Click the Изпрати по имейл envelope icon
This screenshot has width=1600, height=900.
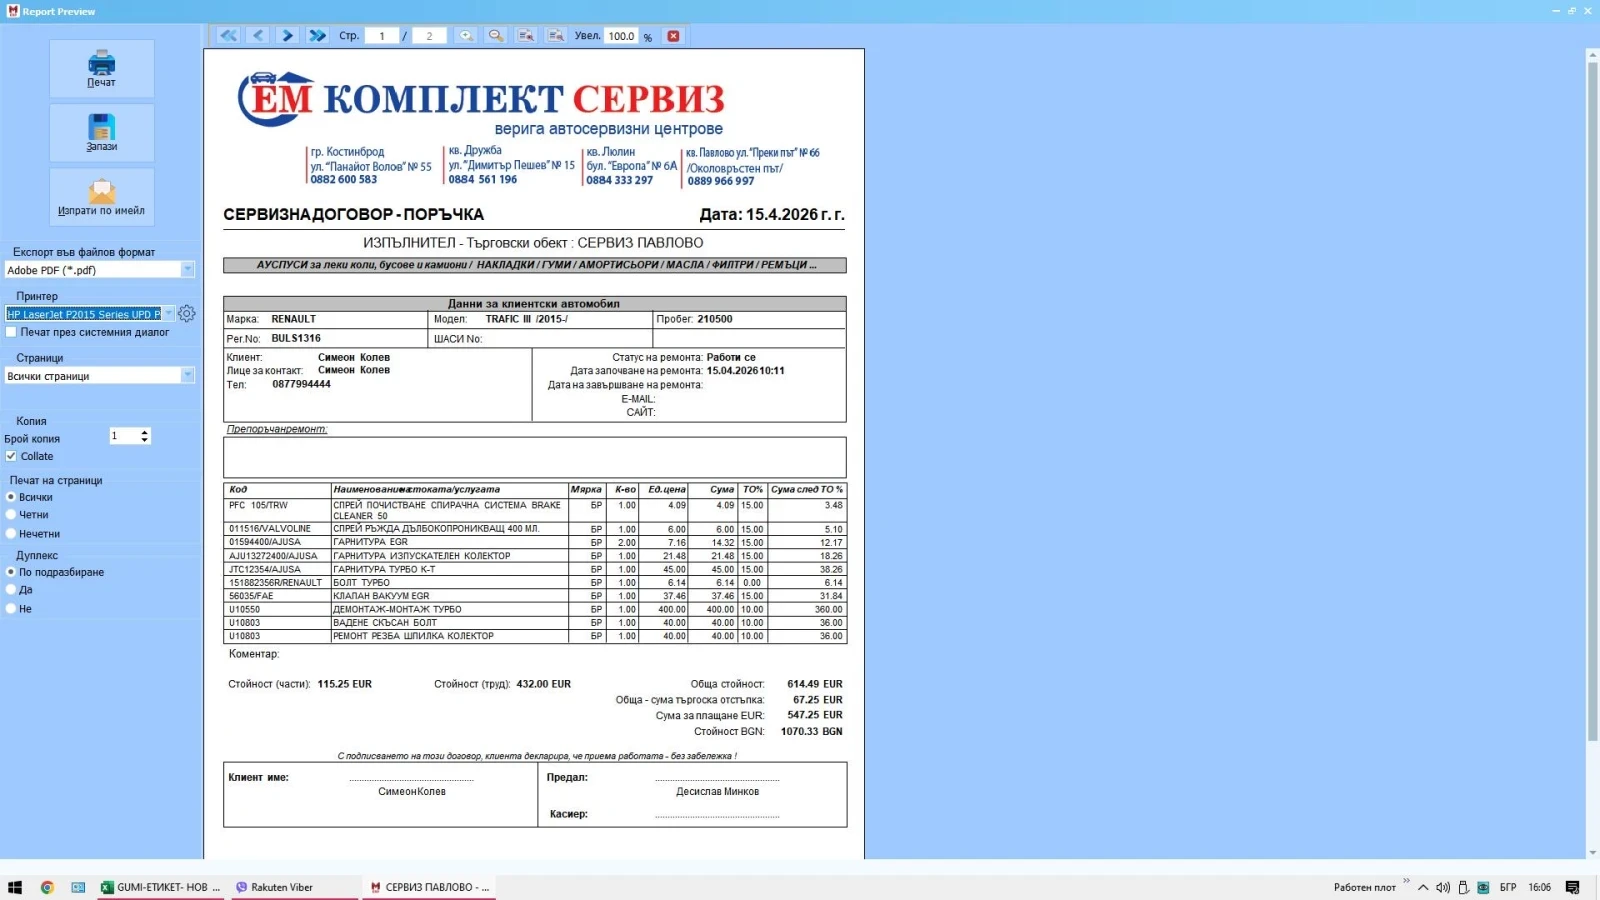point(101,190)
